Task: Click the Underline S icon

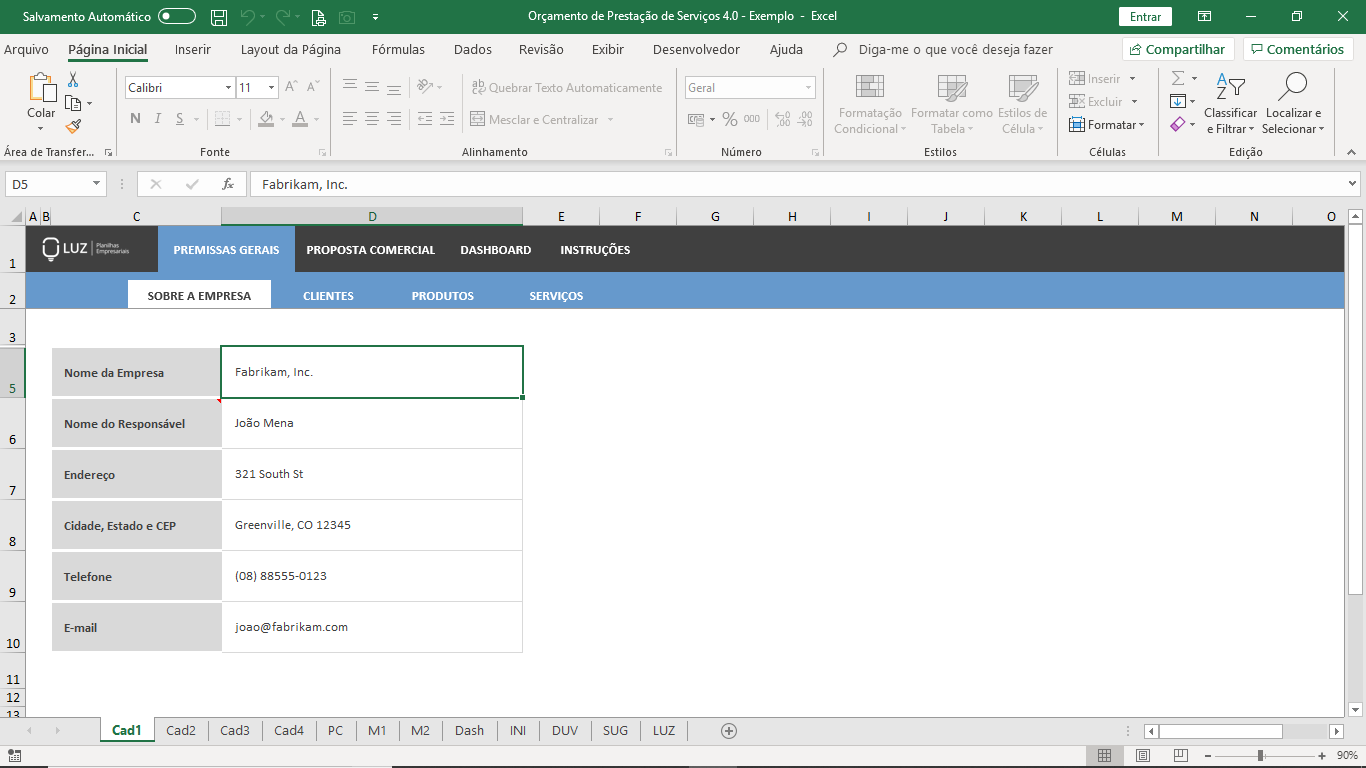Action: (x=180, y=119)
